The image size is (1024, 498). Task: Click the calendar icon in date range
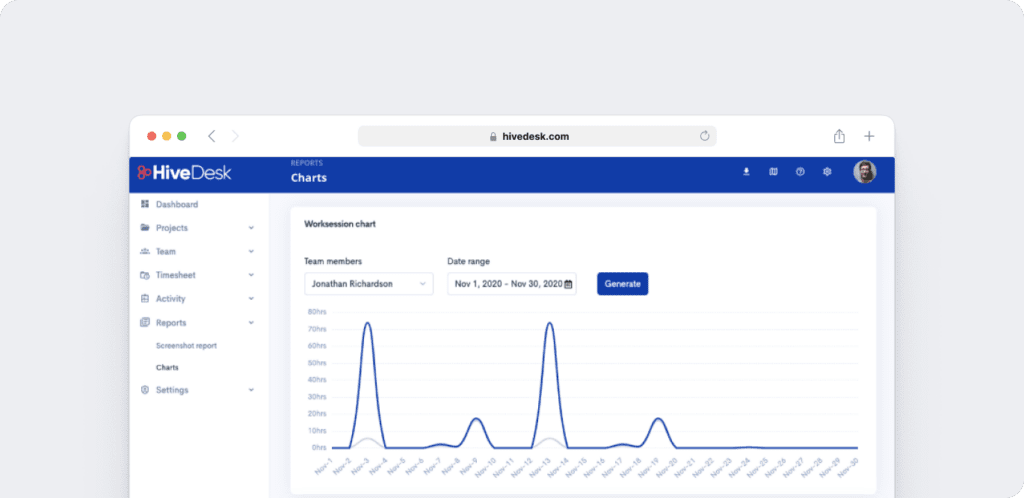[569, 284]
